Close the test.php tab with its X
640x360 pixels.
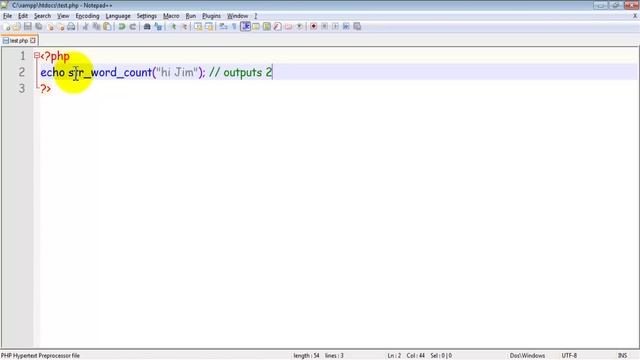tap(33, 40)
